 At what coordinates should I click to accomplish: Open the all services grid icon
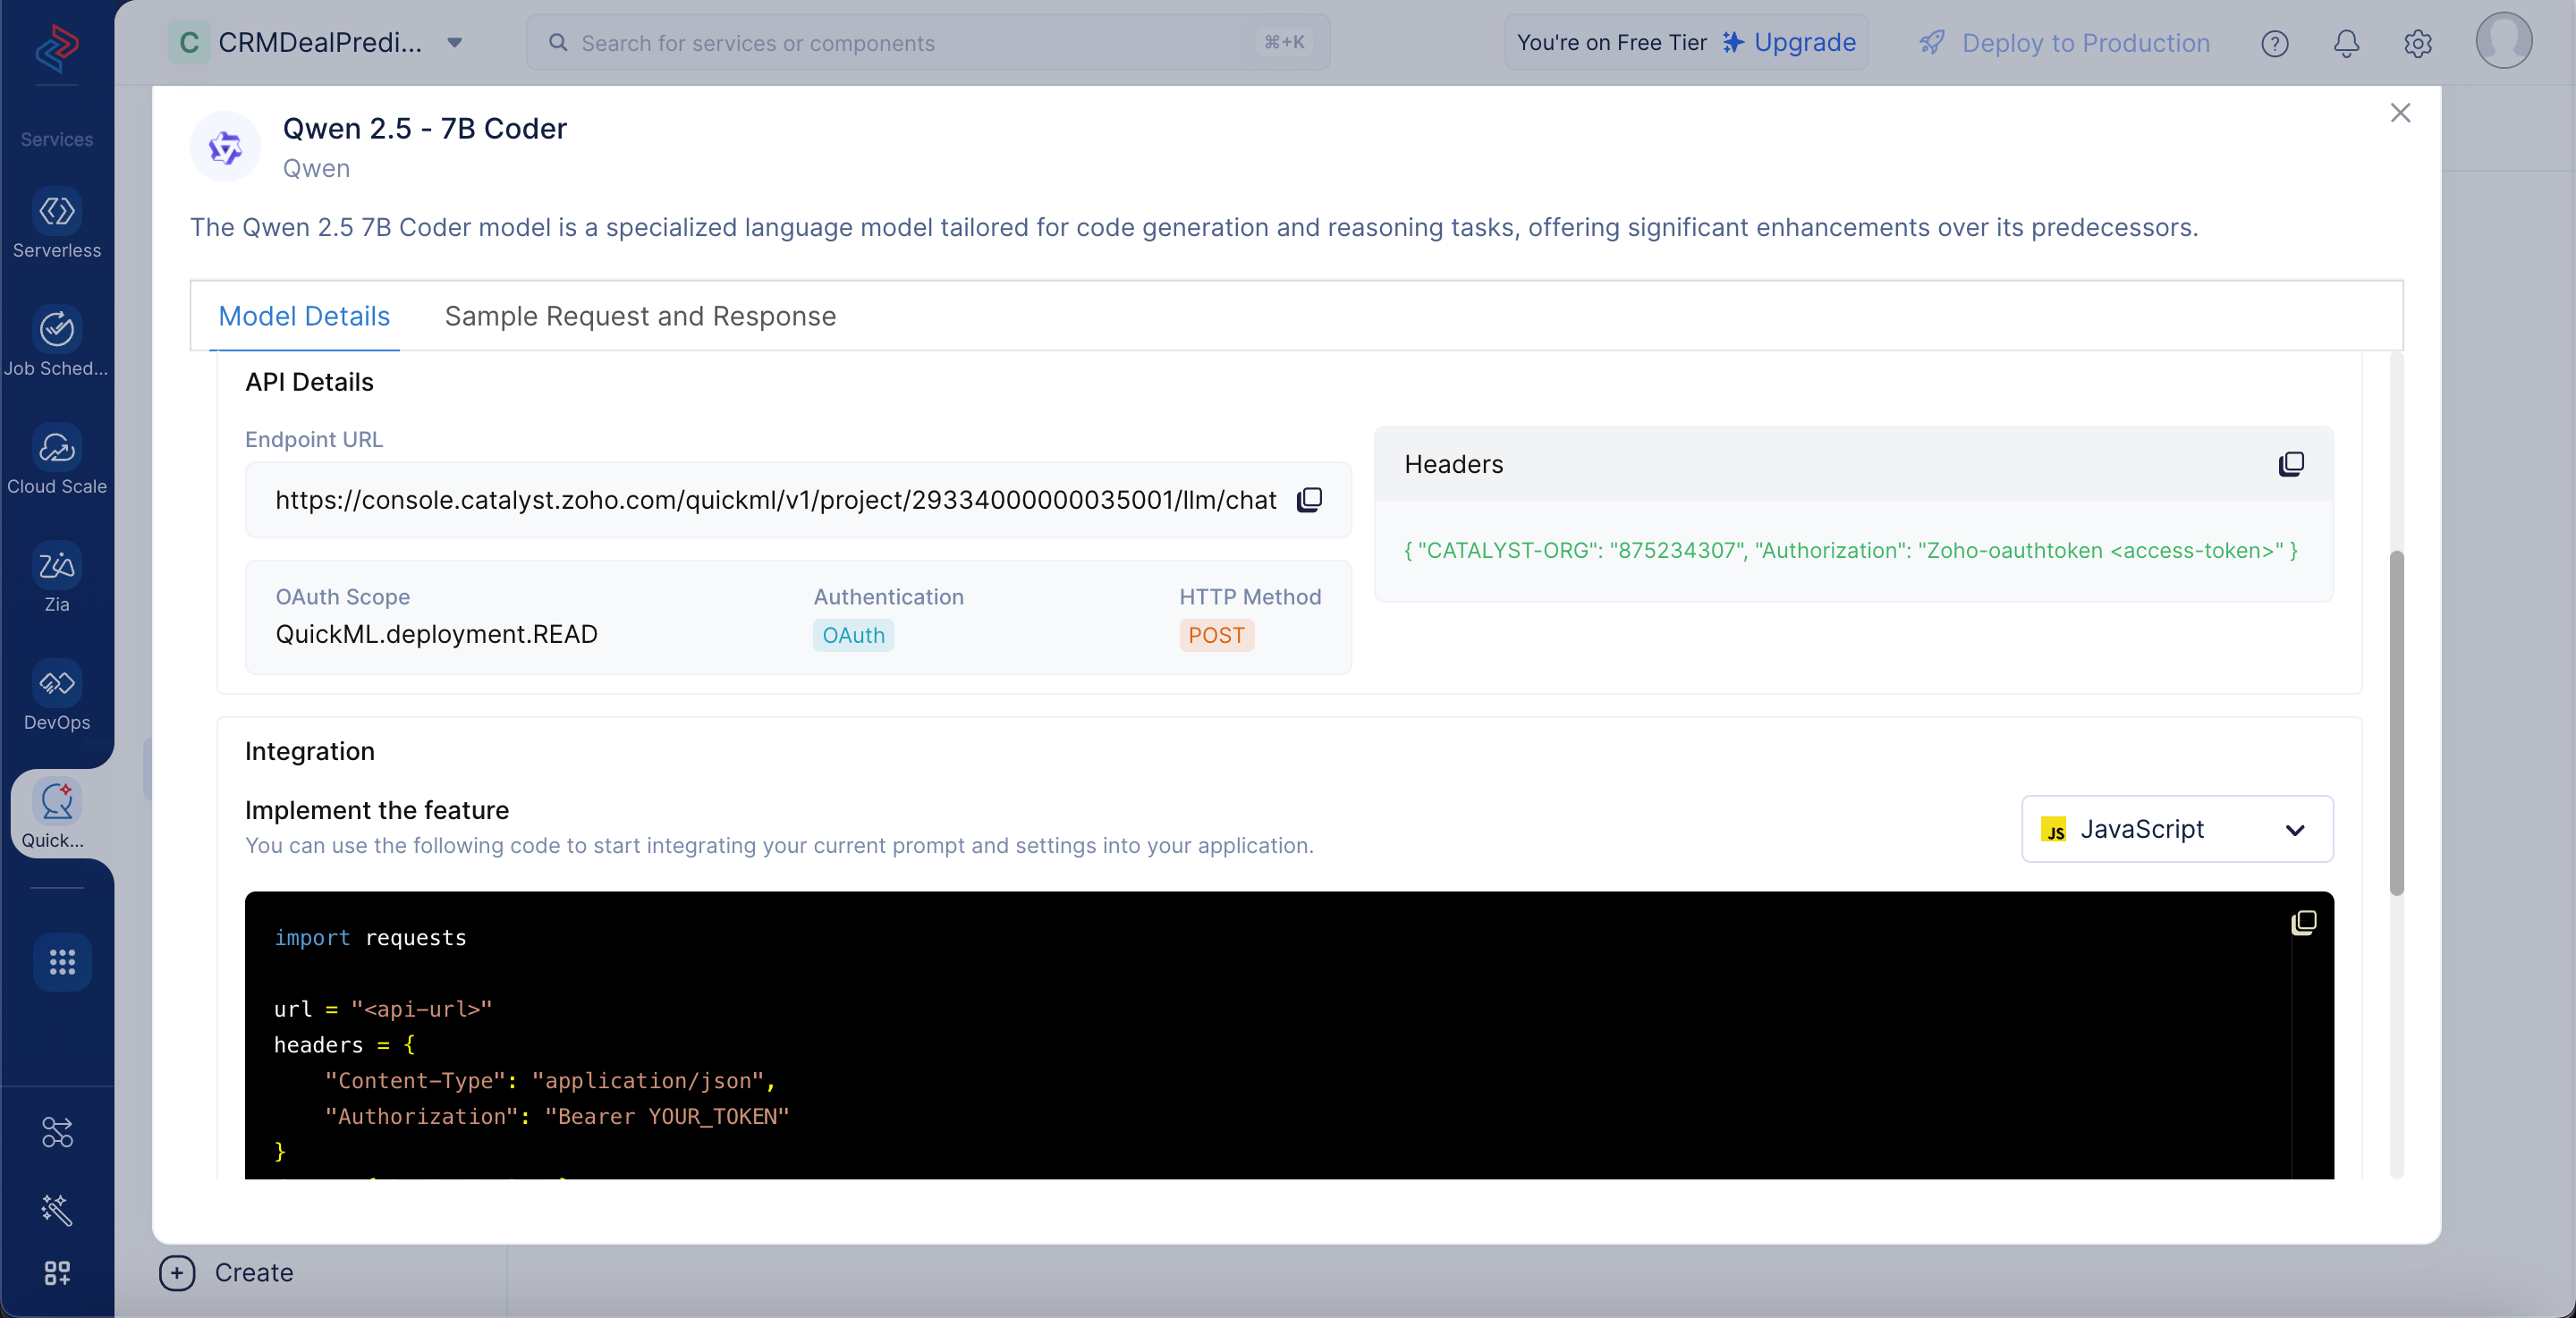(62, 962)
